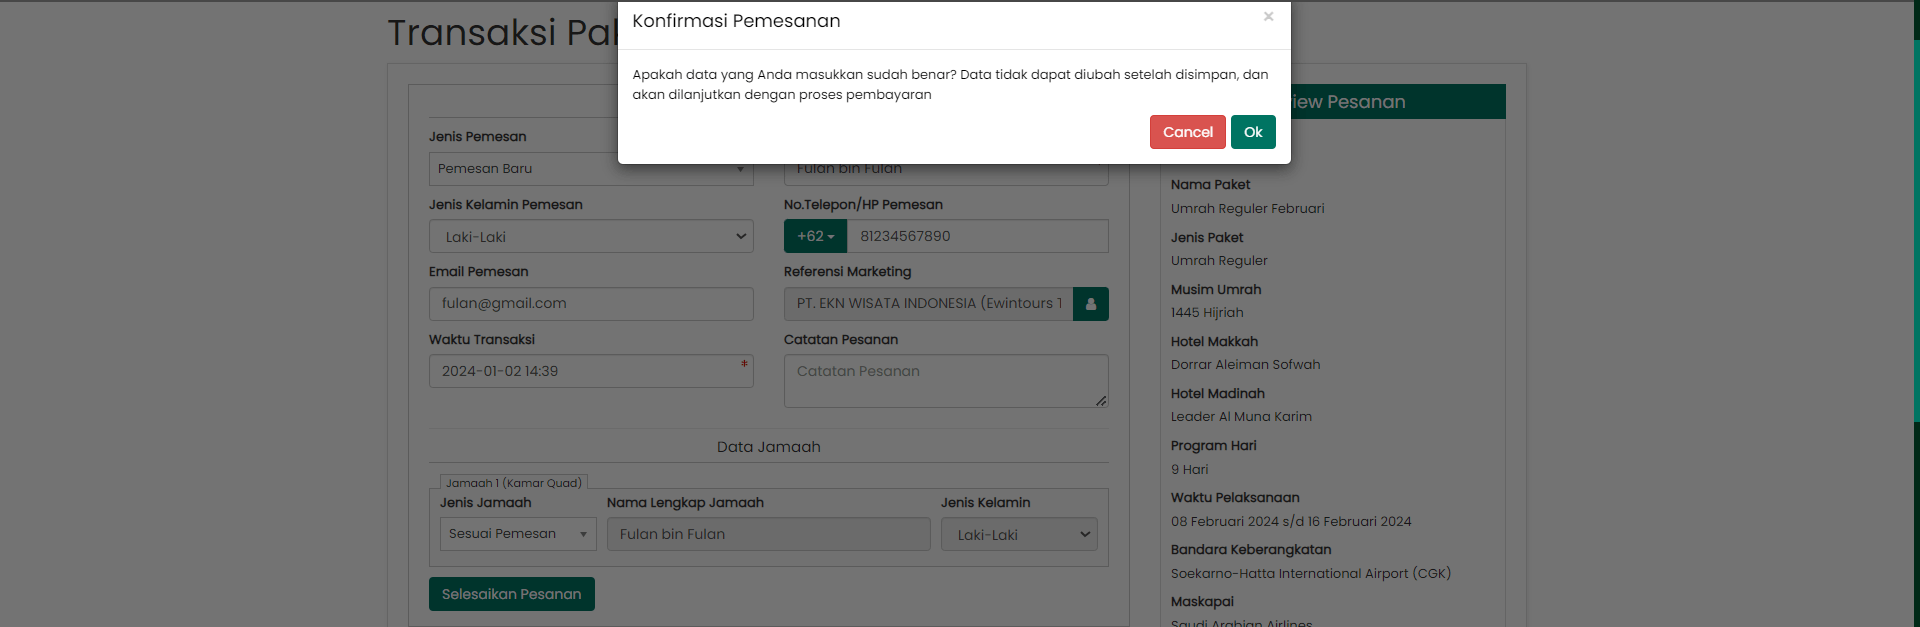Open the +62 country code dropdown

[815, 237]
